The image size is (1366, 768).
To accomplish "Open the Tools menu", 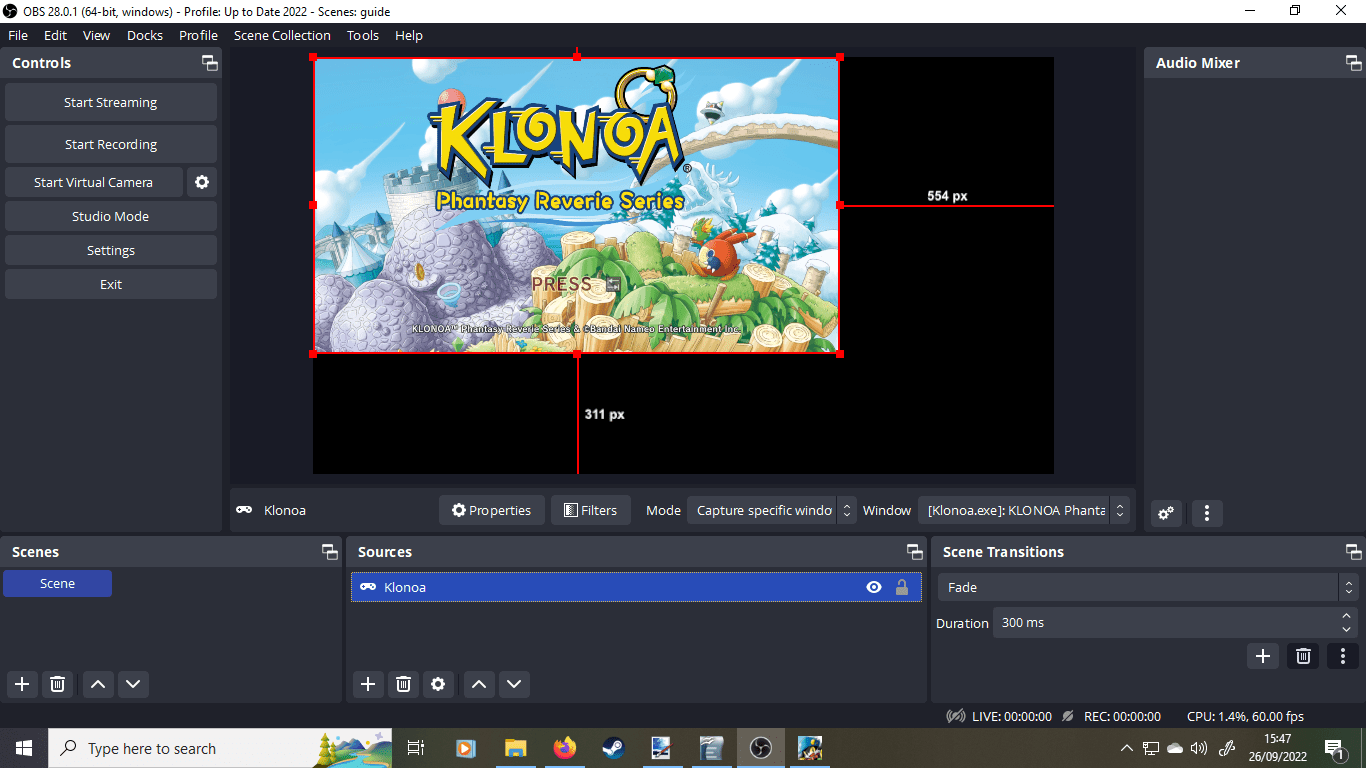I will click(363, 35).
